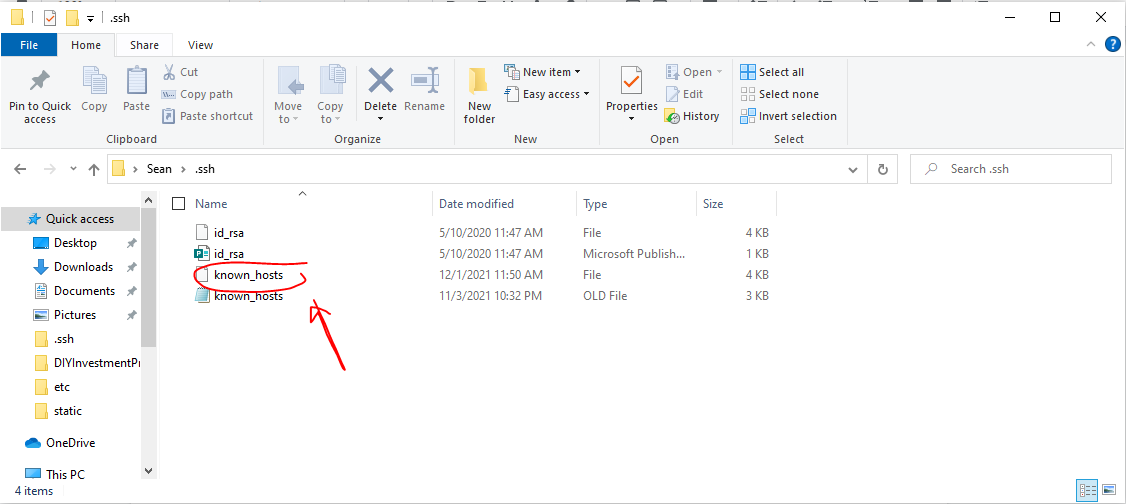Open the Move to menu
Image resolution: width=1126 pixels, height=504 pixels.
point(288,96)
